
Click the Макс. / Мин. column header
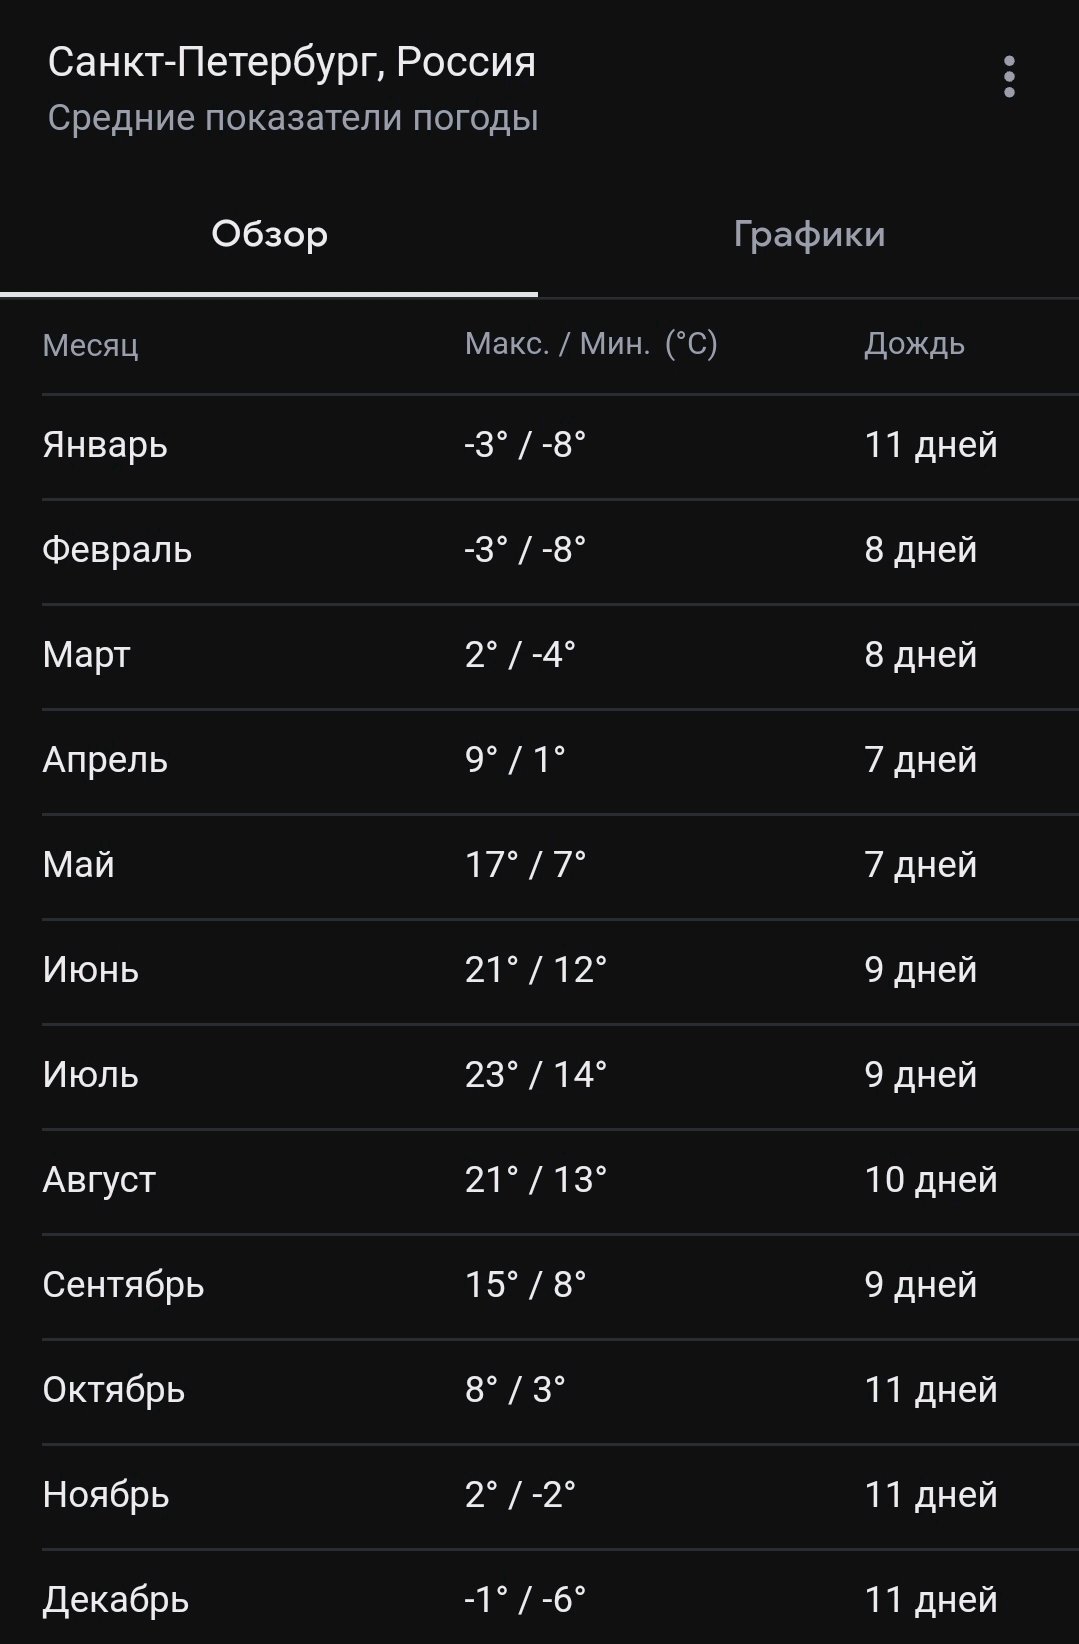point(591,344)
